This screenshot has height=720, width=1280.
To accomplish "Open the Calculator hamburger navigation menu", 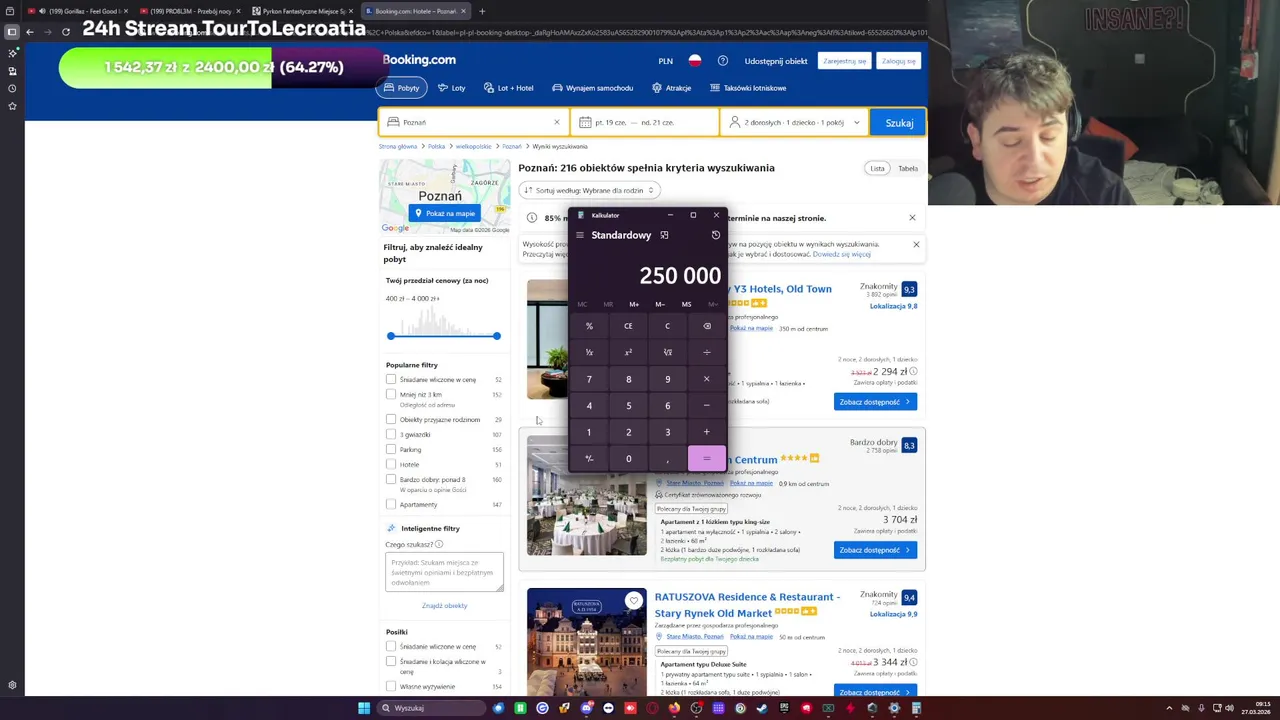I will [x=579, y=235].
